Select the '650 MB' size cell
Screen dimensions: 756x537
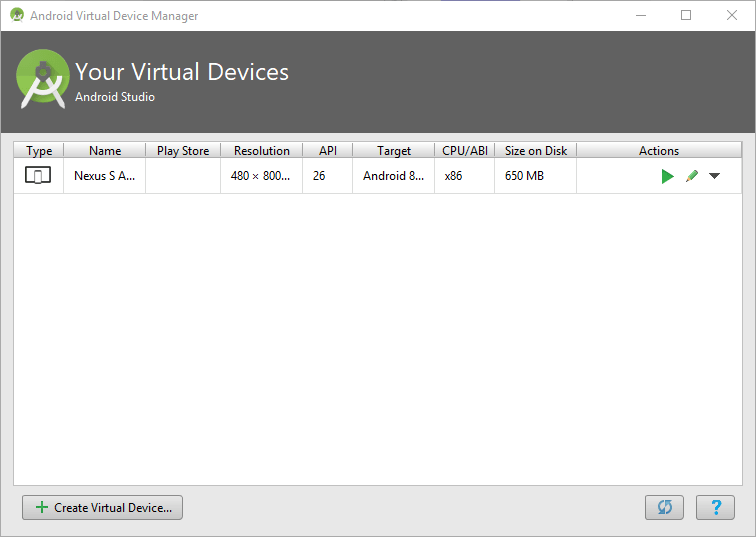point(536,176)
